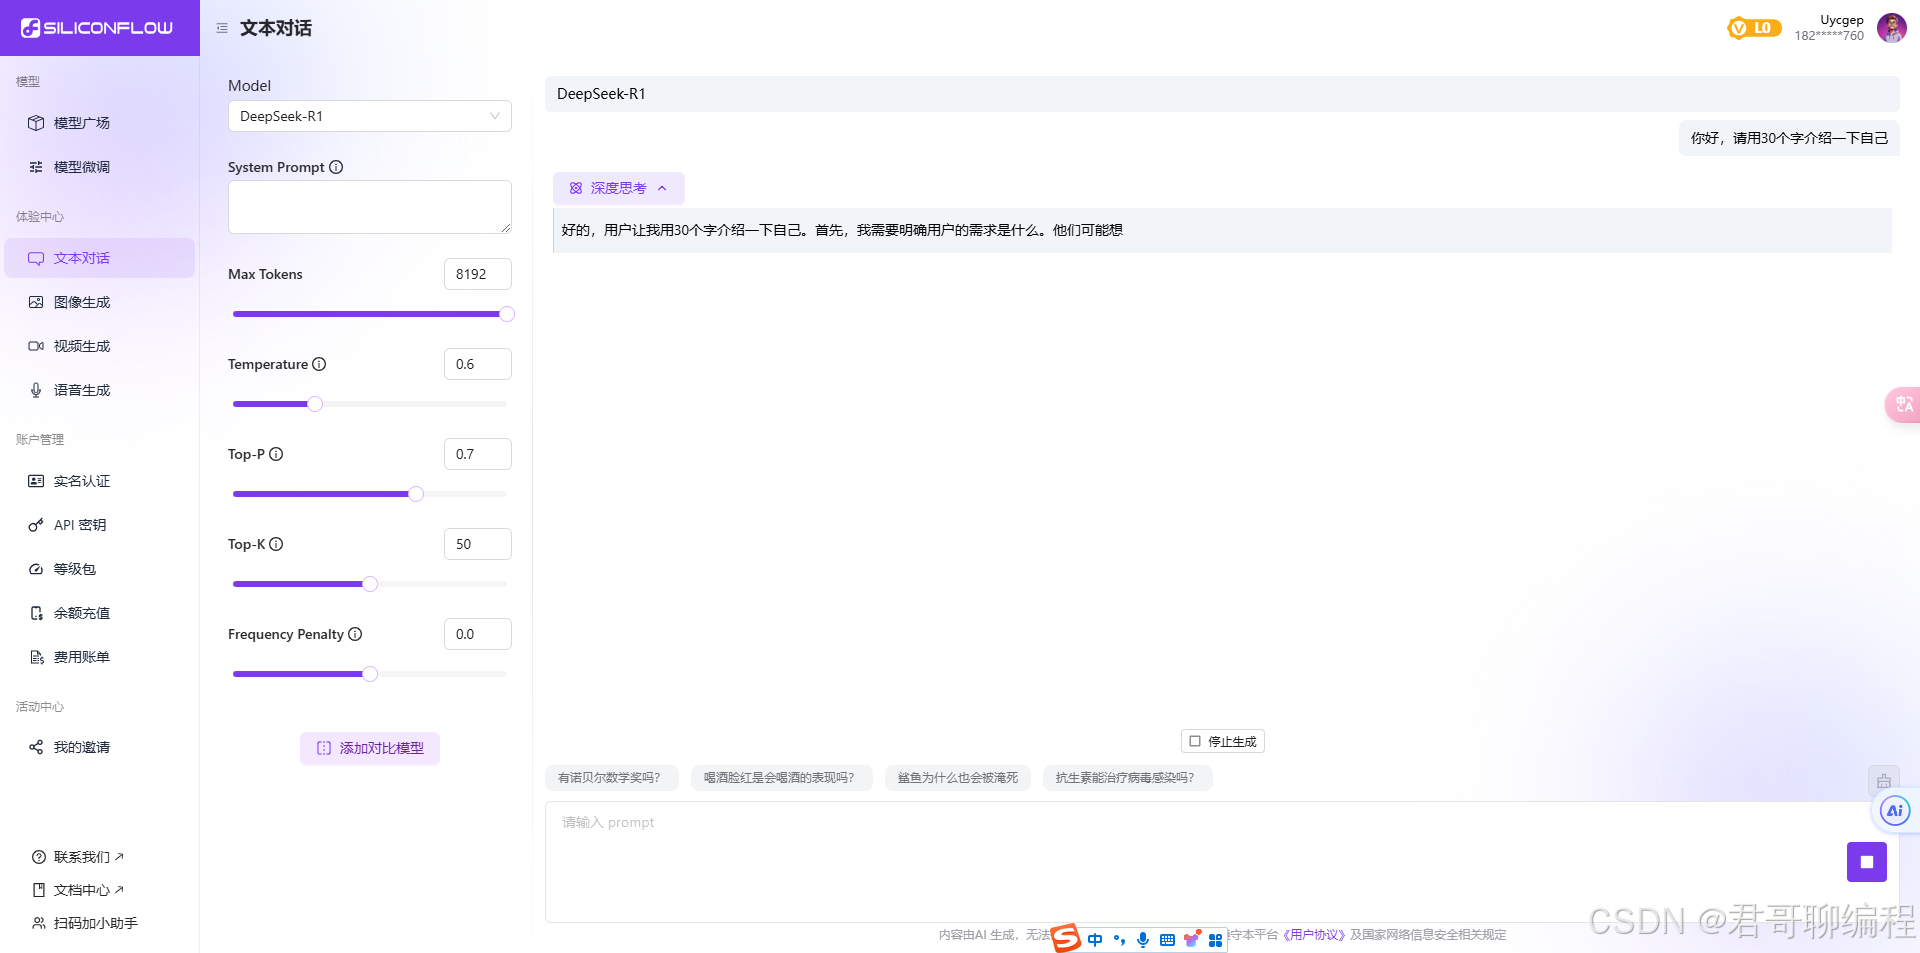The height and width of the screenshot is (953, 1920).
Task: Click 扫码加小助手
Action: pos(85,923)
